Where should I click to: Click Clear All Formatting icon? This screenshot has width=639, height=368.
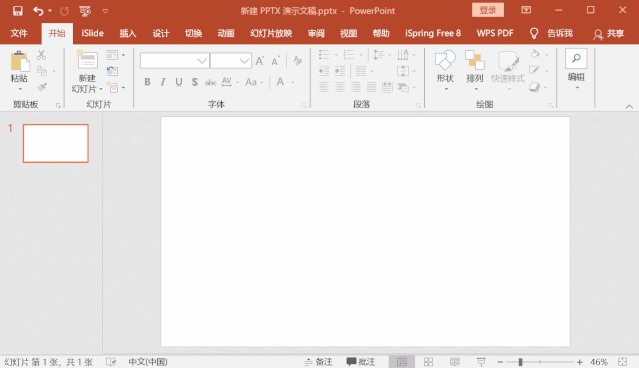(298, 61)
